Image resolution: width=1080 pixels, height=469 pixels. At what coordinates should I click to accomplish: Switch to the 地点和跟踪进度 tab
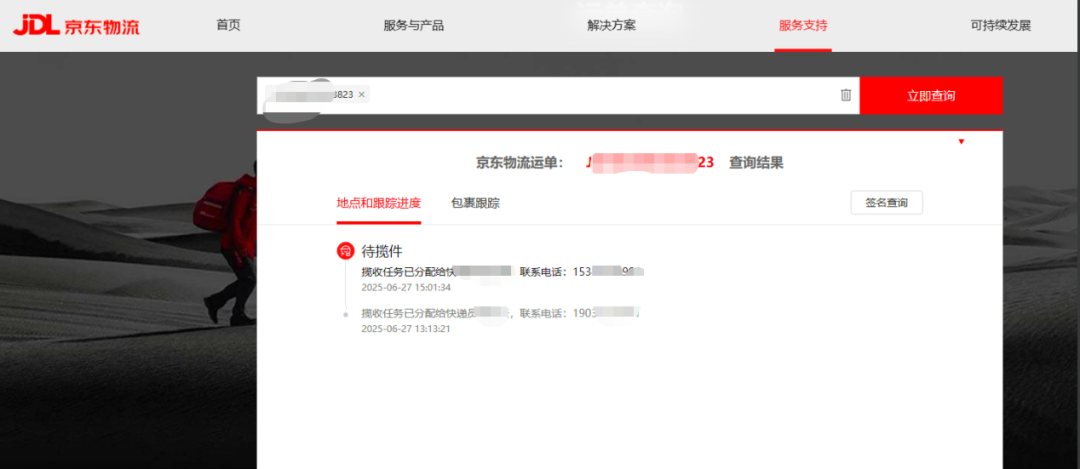point(378,203)
